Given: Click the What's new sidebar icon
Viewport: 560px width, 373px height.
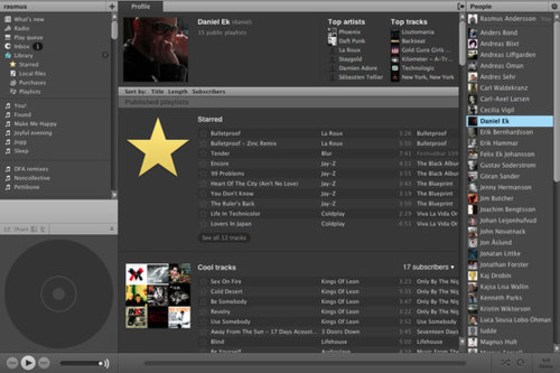Looking at the screenshot, I should [x=8, y=19].
